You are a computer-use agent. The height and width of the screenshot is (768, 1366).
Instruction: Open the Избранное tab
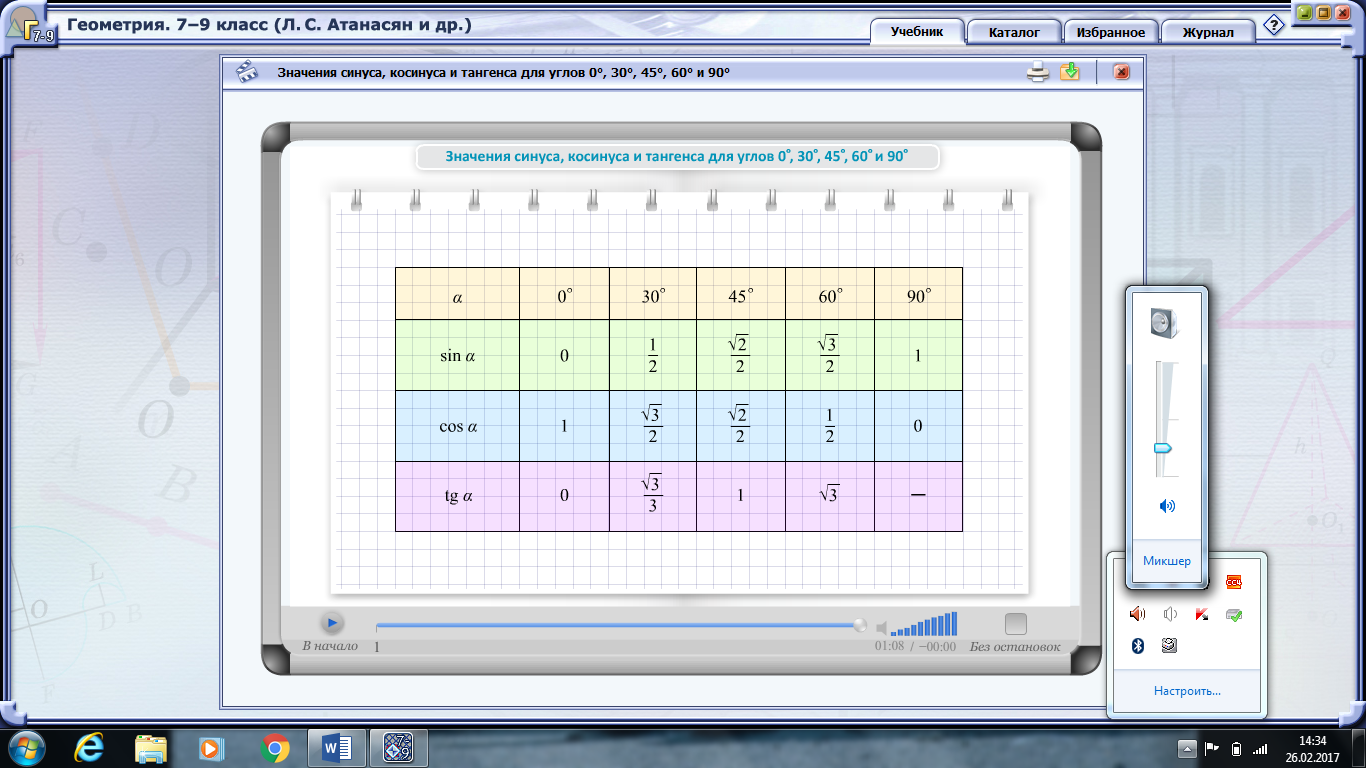pos(1111,32)
